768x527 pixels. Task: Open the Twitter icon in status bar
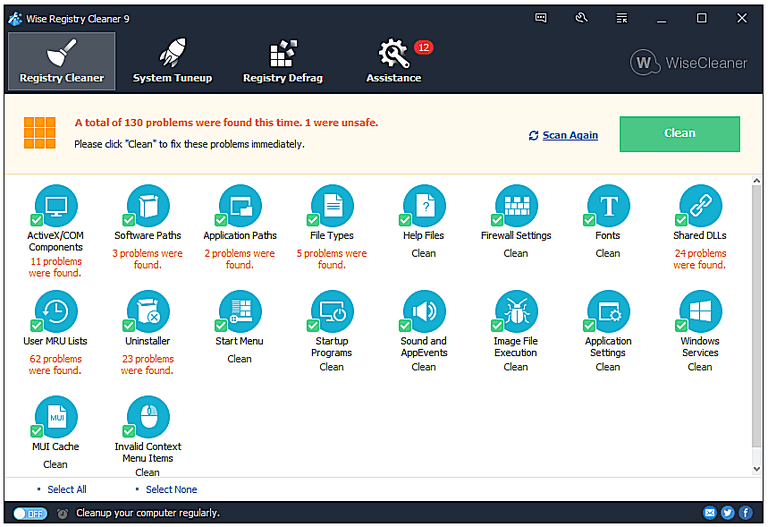(x=728, y=513)
